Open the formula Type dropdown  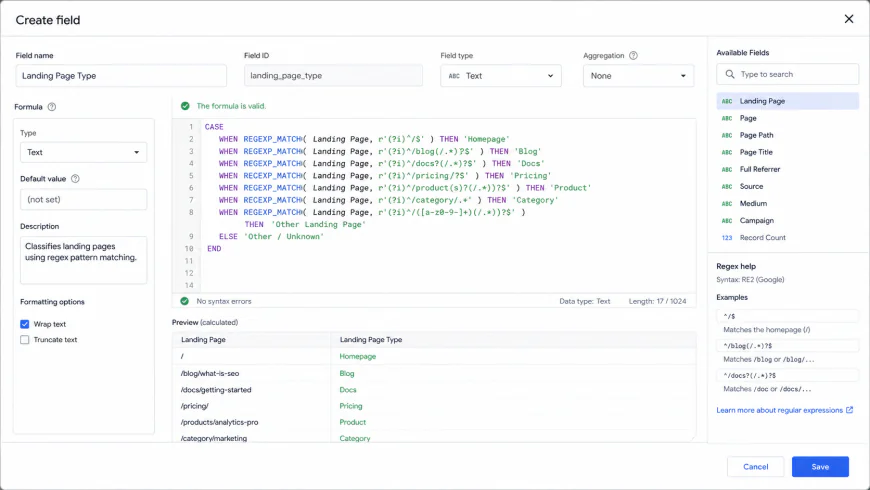coord(83,152)
